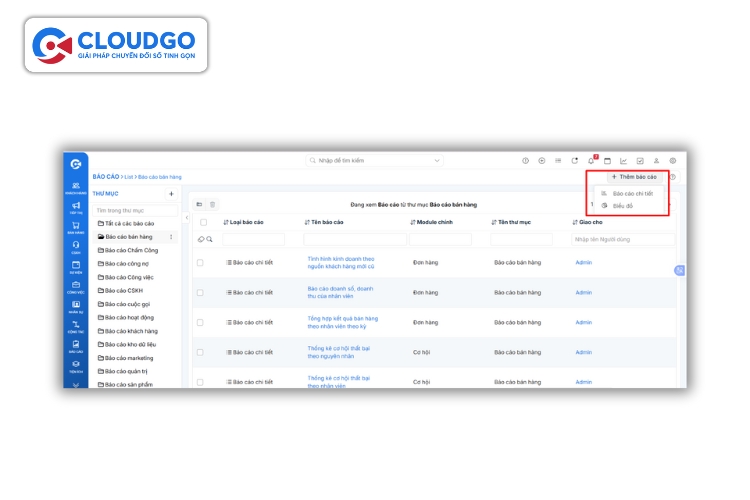Expand the global search box dropdown arrow
This screenshot has width=750, height=500.
(437, 160)
